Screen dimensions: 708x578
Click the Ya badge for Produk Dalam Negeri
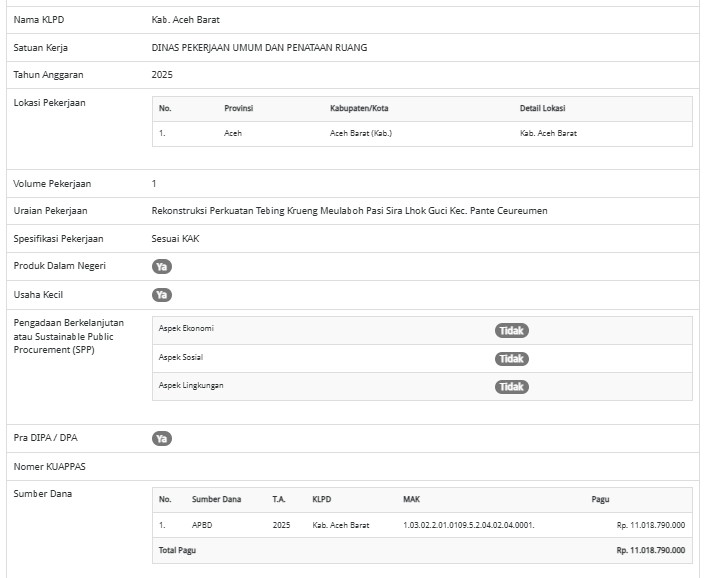point(162,266)
